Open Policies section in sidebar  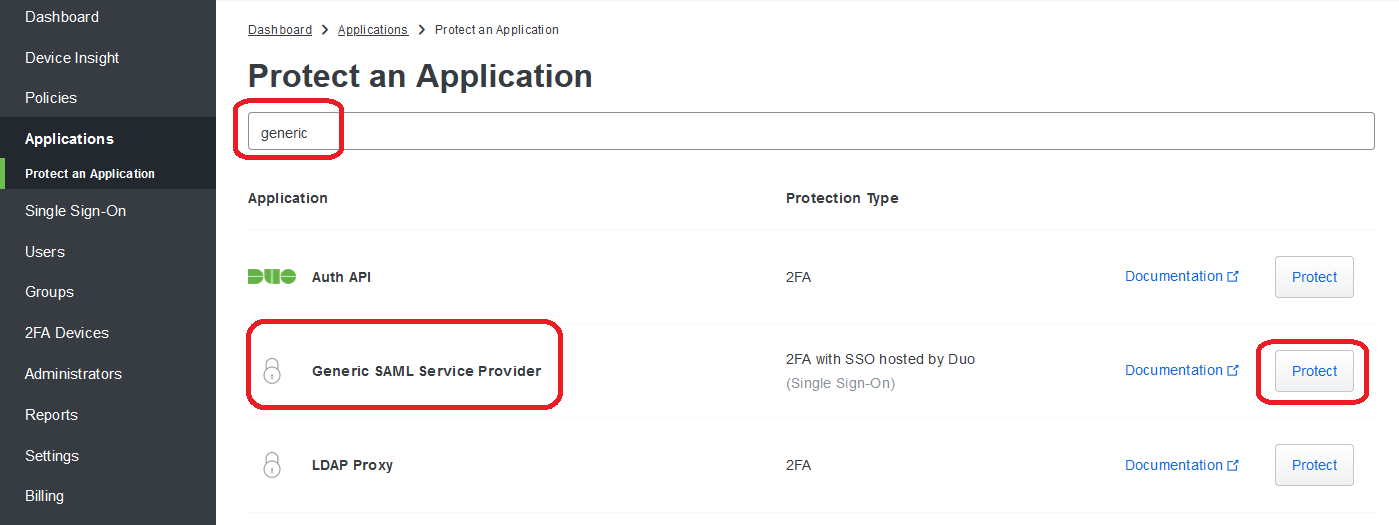click(51, 98)
